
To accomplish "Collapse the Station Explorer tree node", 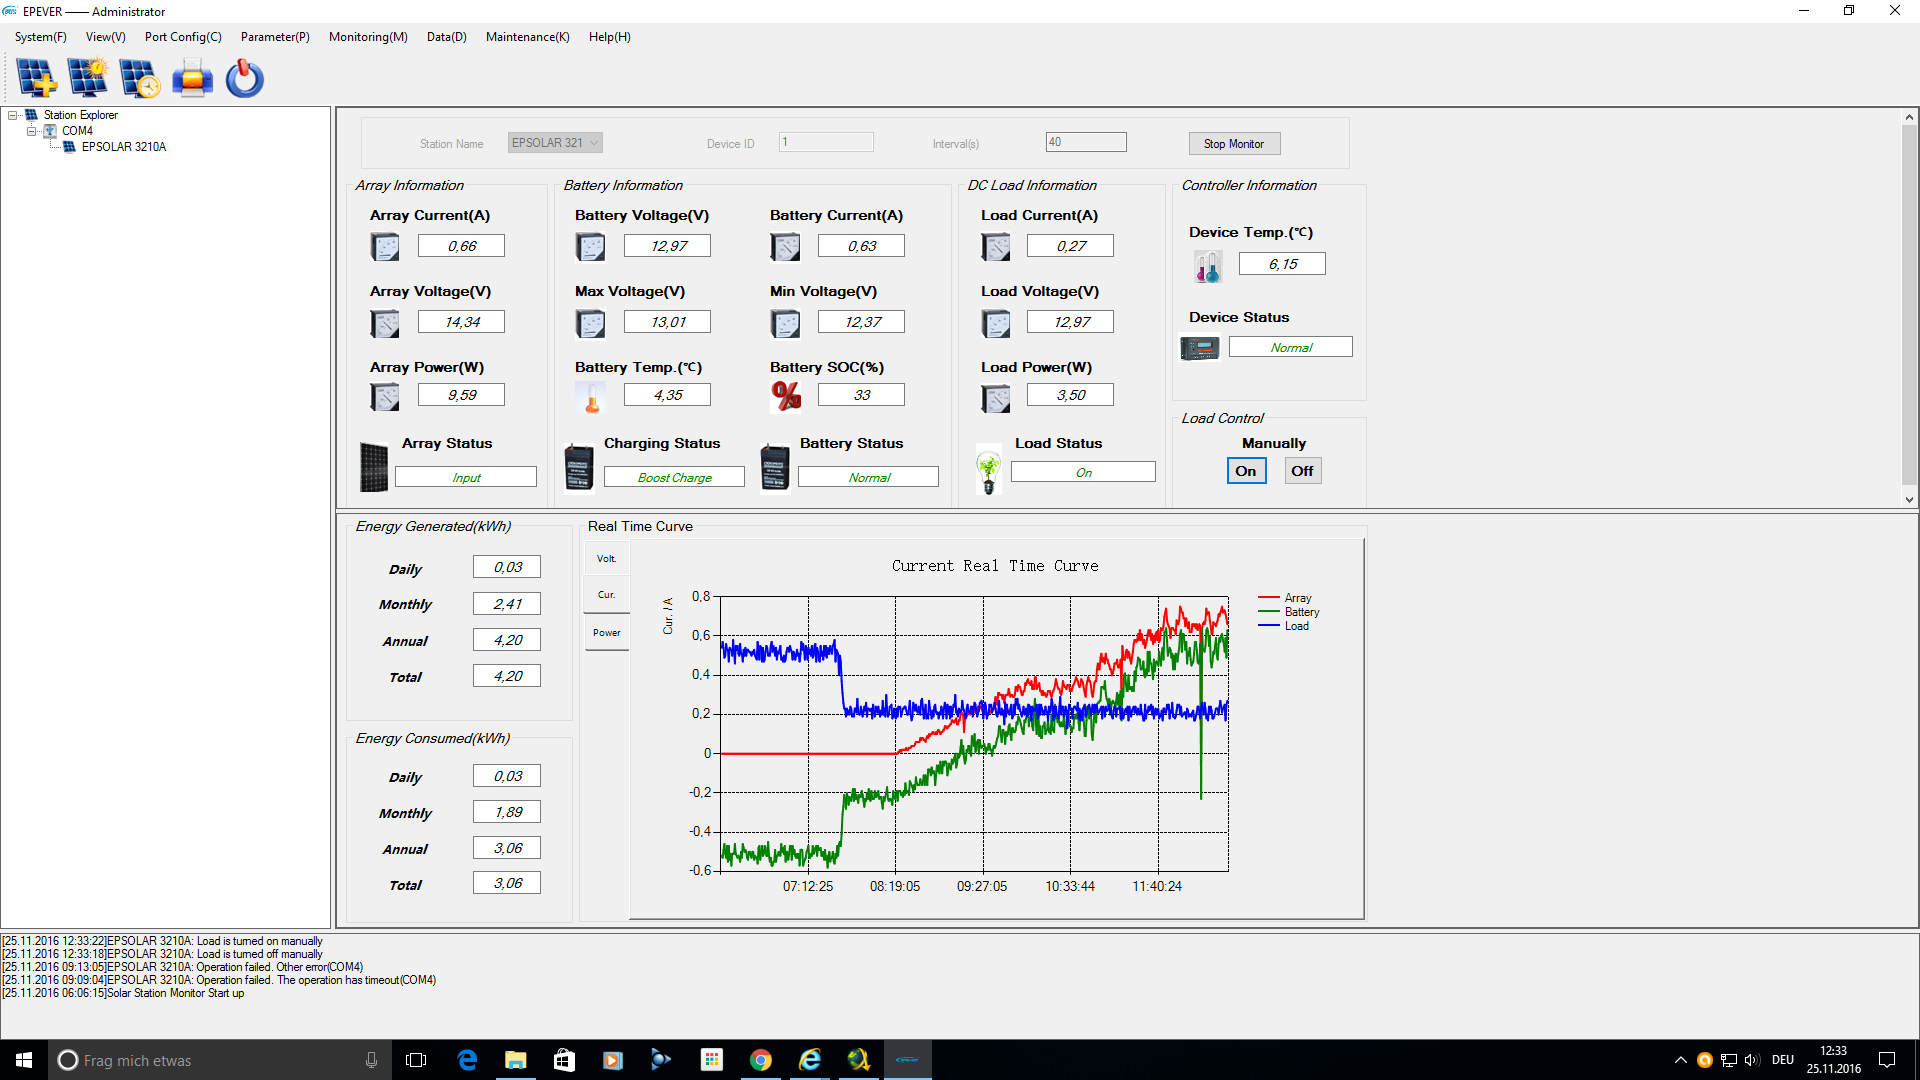I will coord(13,115).
